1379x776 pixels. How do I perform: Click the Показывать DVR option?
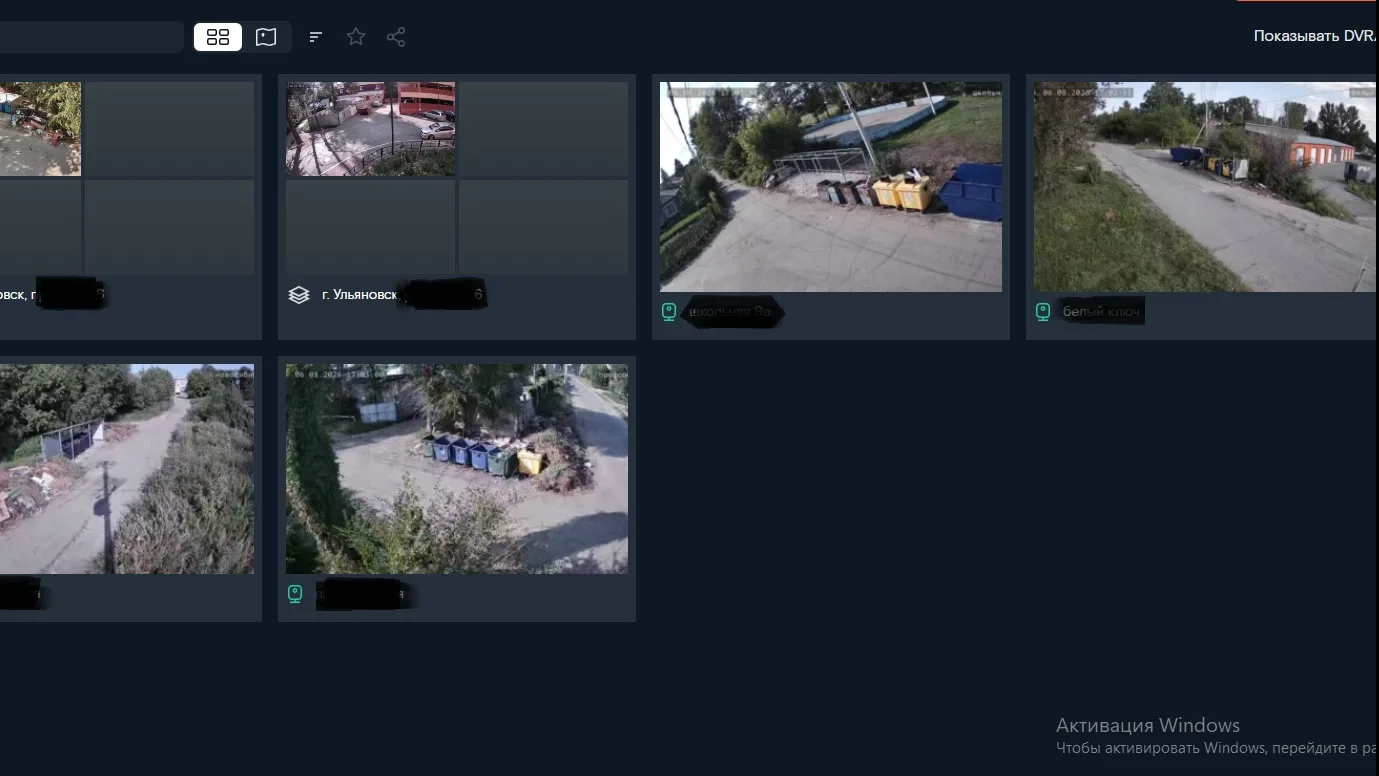click(1316, 36)
